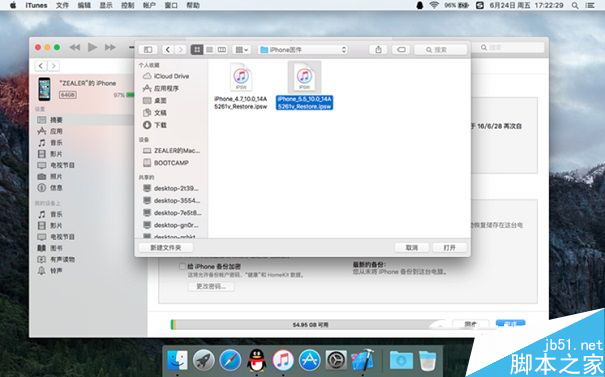The width and height of the screenshot is (605, 377).
Task: Switch file dialog to icon view
Action: tap(197, 49)
